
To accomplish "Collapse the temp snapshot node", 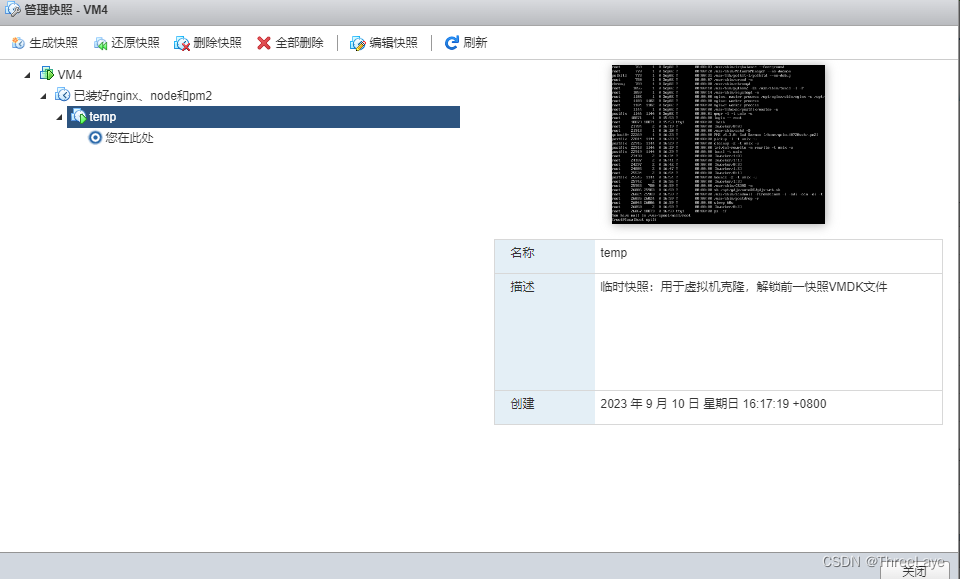I will pyautogui.click(x=59, y=117).
